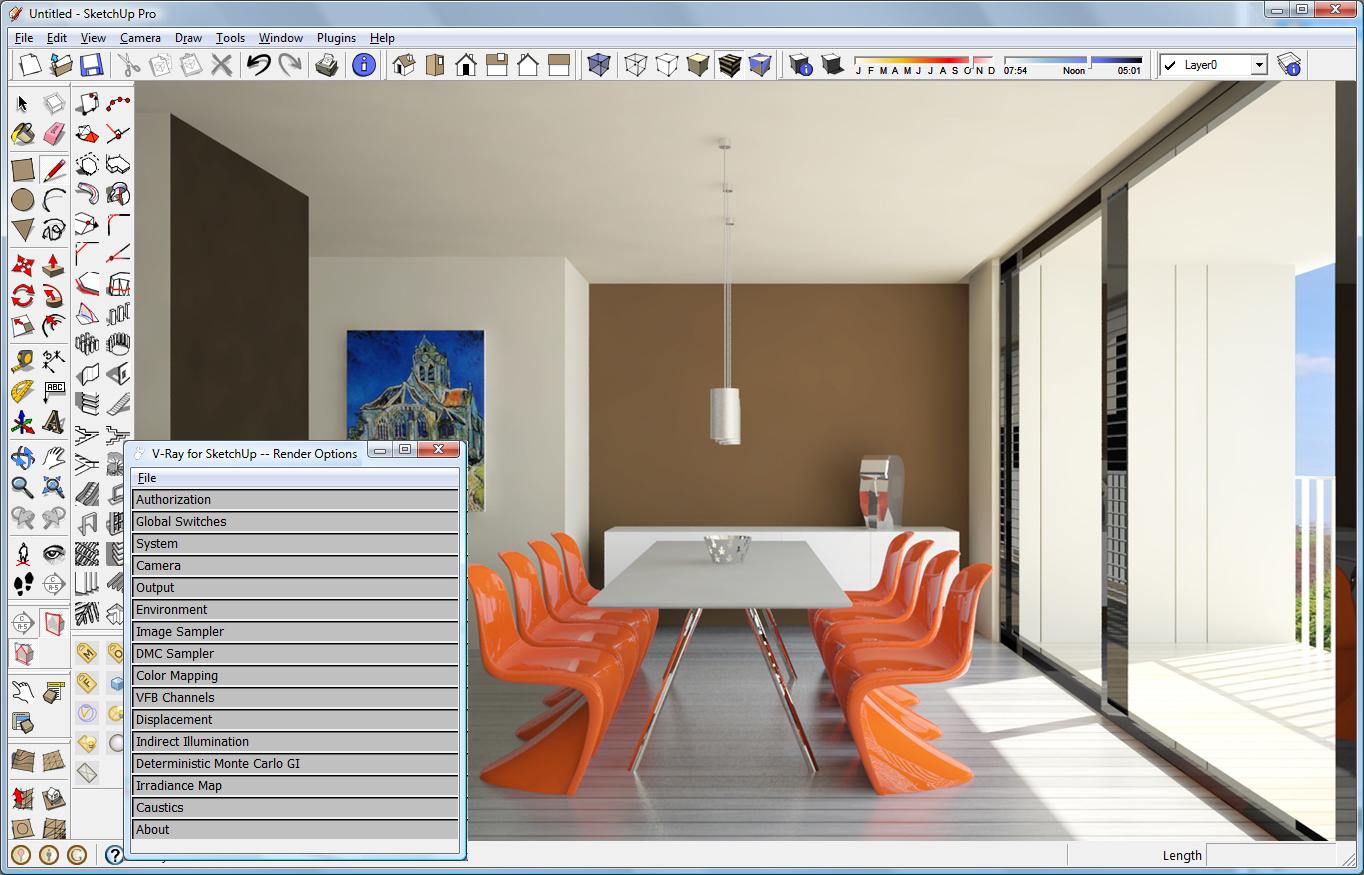The width and height of the screenshot is (1364, 875).
Task: Expand the Displacement rollout
Action: 295,720
